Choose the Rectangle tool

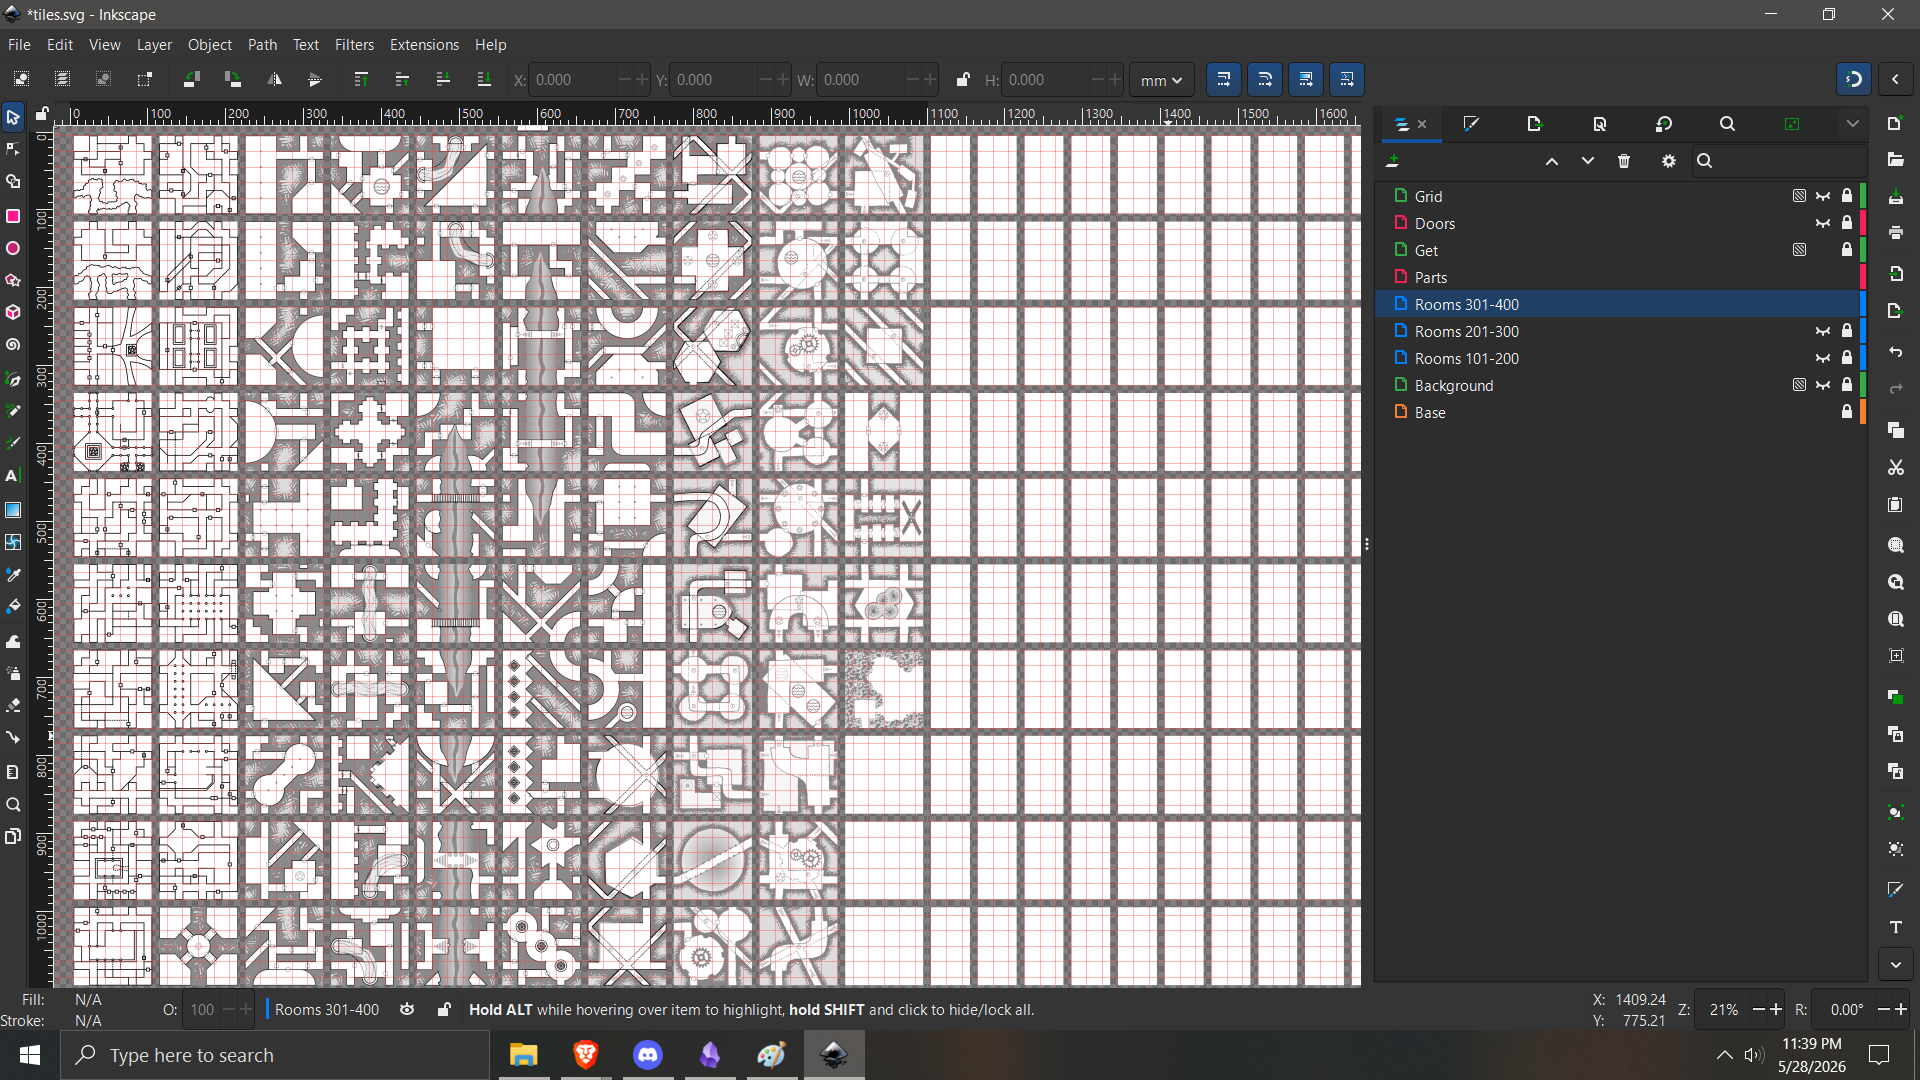pos(13,216)
